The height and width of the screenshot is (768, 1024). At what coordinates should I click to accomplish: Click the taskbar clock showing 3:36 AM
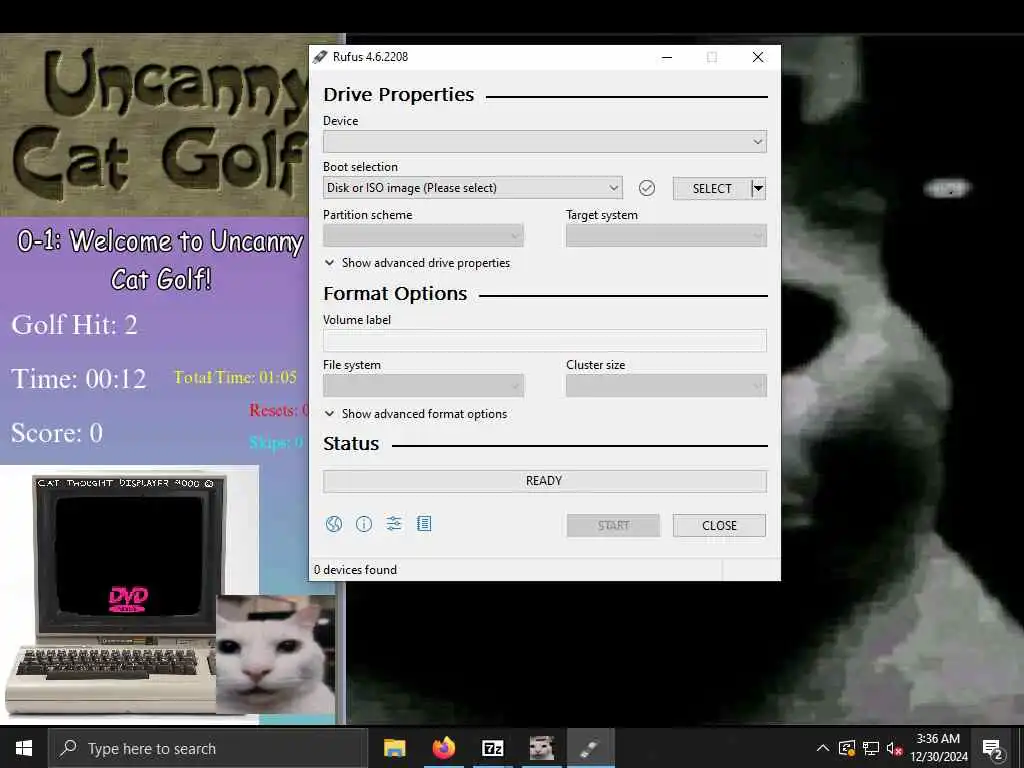pyautogui.click(x=938, y=748)
